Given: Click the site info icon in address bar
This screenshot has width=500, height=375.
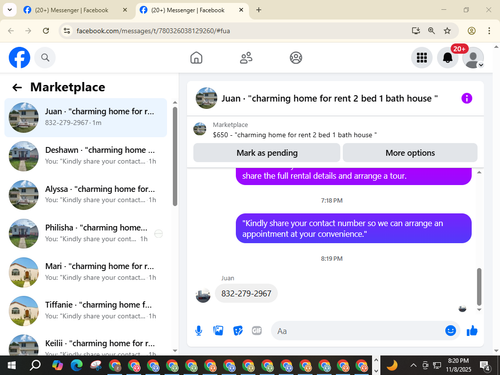Looking at the screenshot, I should tap(67, 31).
